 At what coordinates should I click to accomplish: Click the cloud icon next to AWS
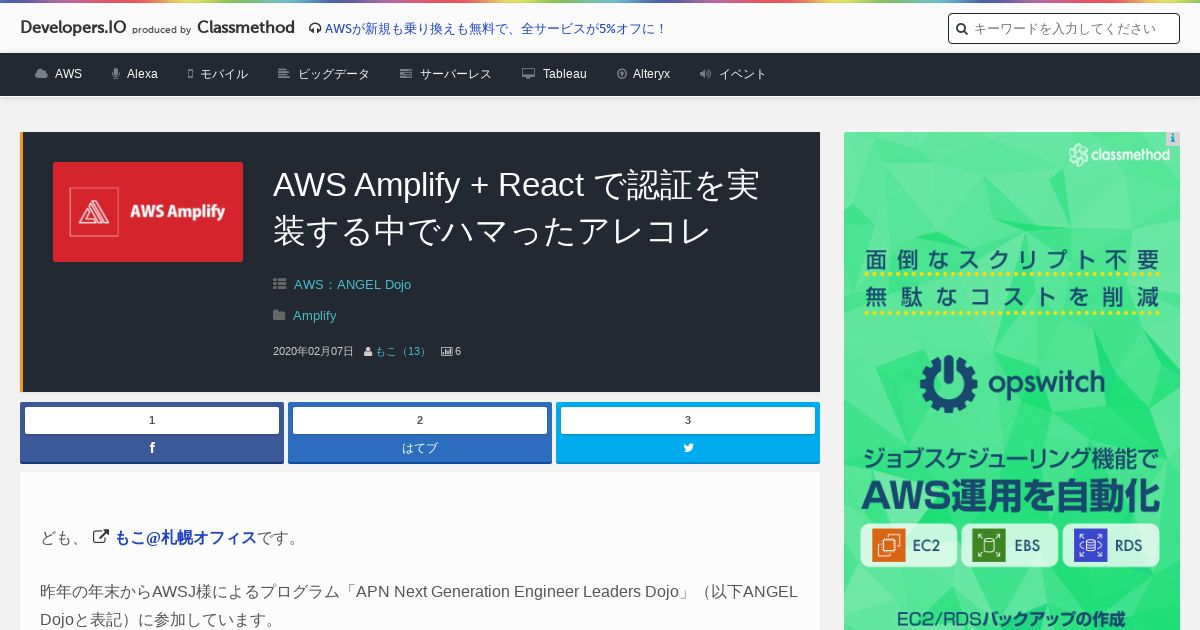pyautogui.click(x=41, y=74)
